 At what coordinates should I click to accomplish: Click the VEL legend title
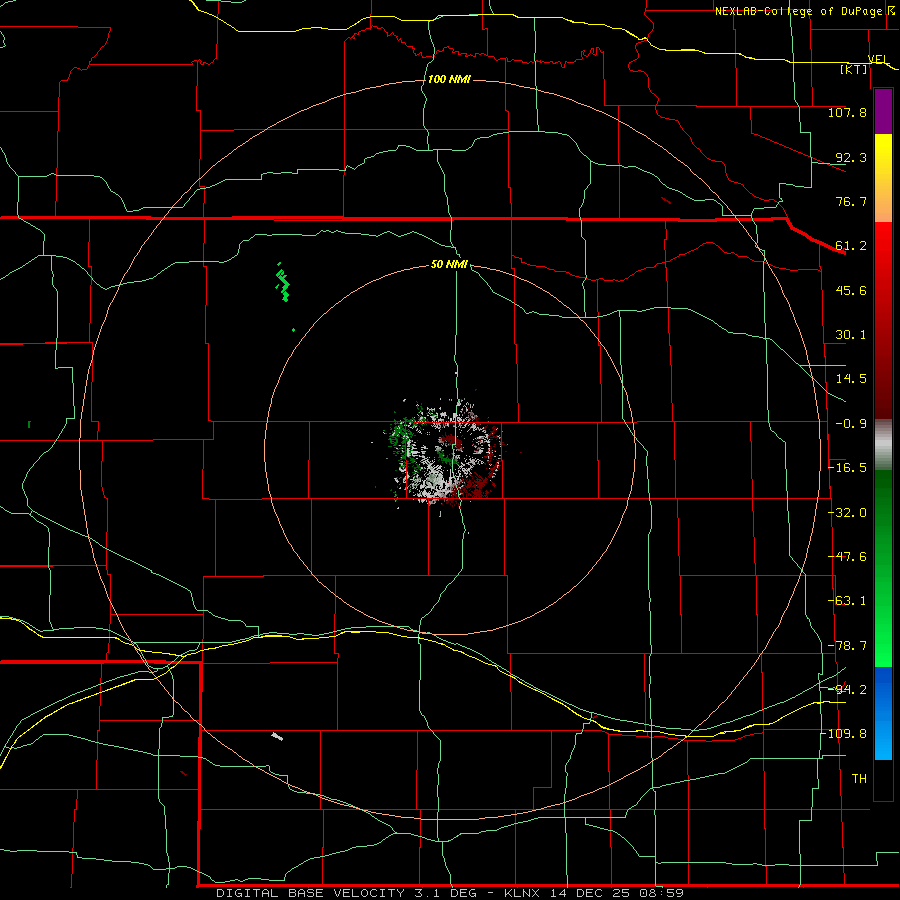[878, 59]
